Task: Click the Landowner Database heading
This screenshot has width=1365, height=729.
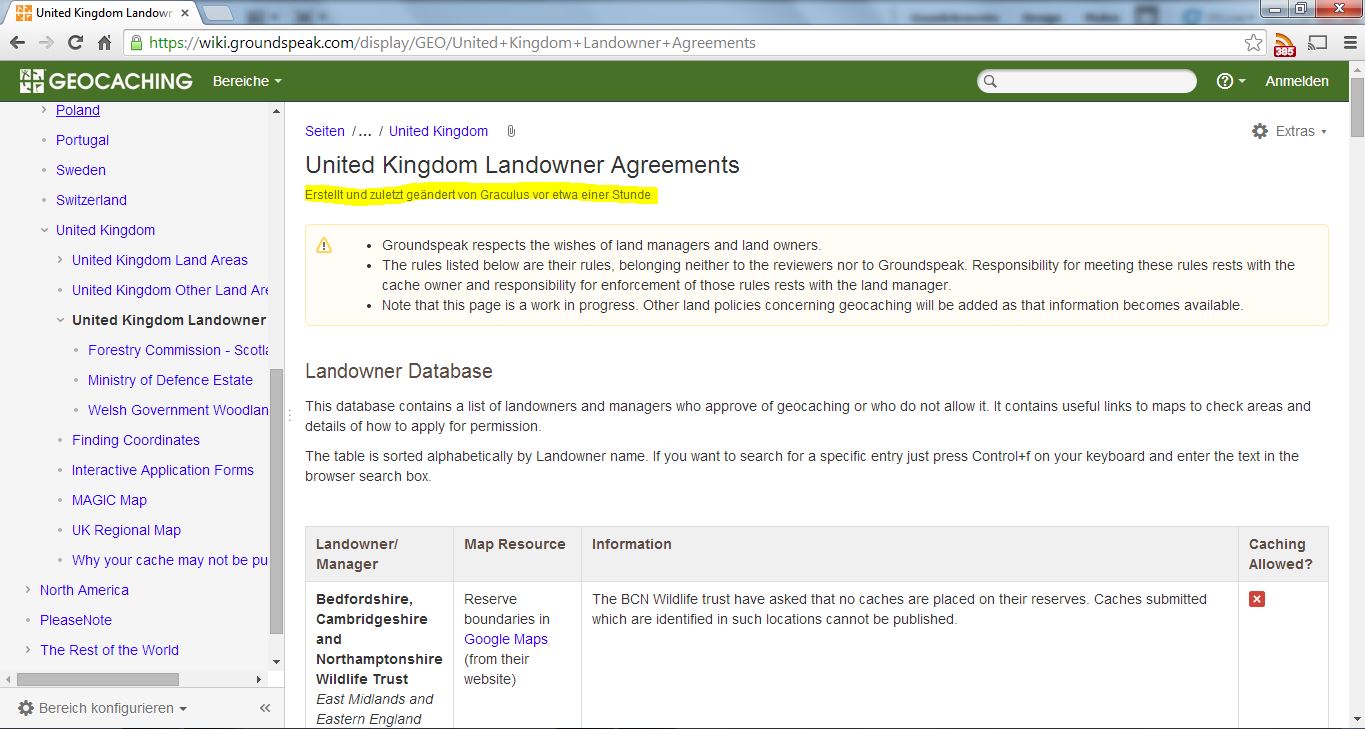Action: (399, 371)
